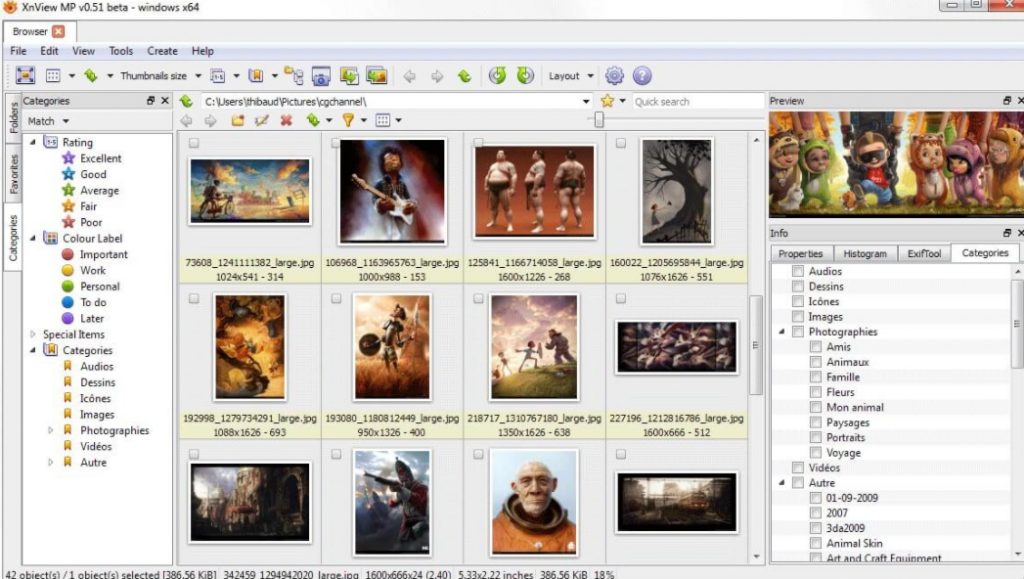Check the Voyage category checkbox
The width and height of the screenshot is (1024, 579).
coord(816,452)
